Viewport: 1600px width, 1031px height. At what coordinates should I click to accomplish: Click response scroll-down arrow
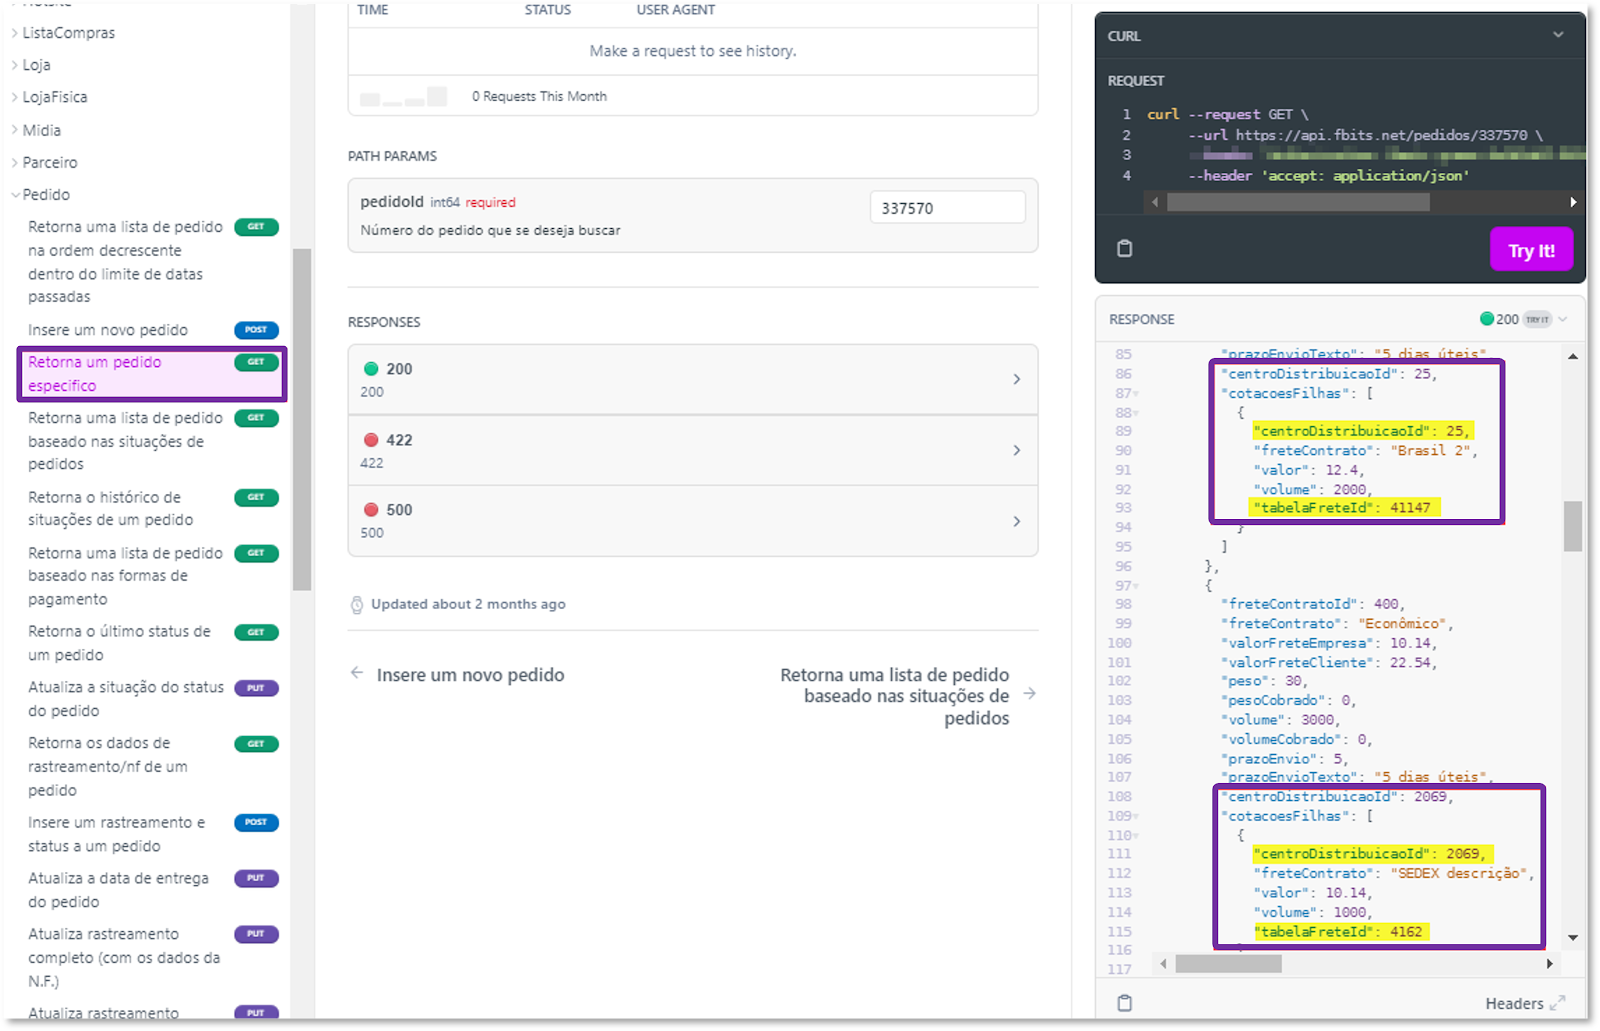pyautogui.click(x=1573, y=938)
